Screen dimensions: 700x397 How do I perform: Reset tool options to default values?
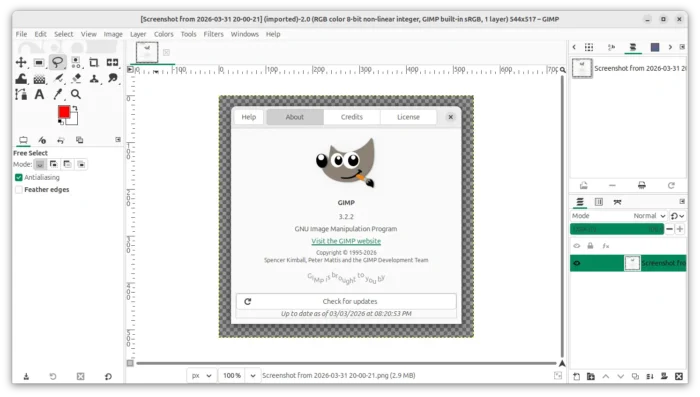108,376
